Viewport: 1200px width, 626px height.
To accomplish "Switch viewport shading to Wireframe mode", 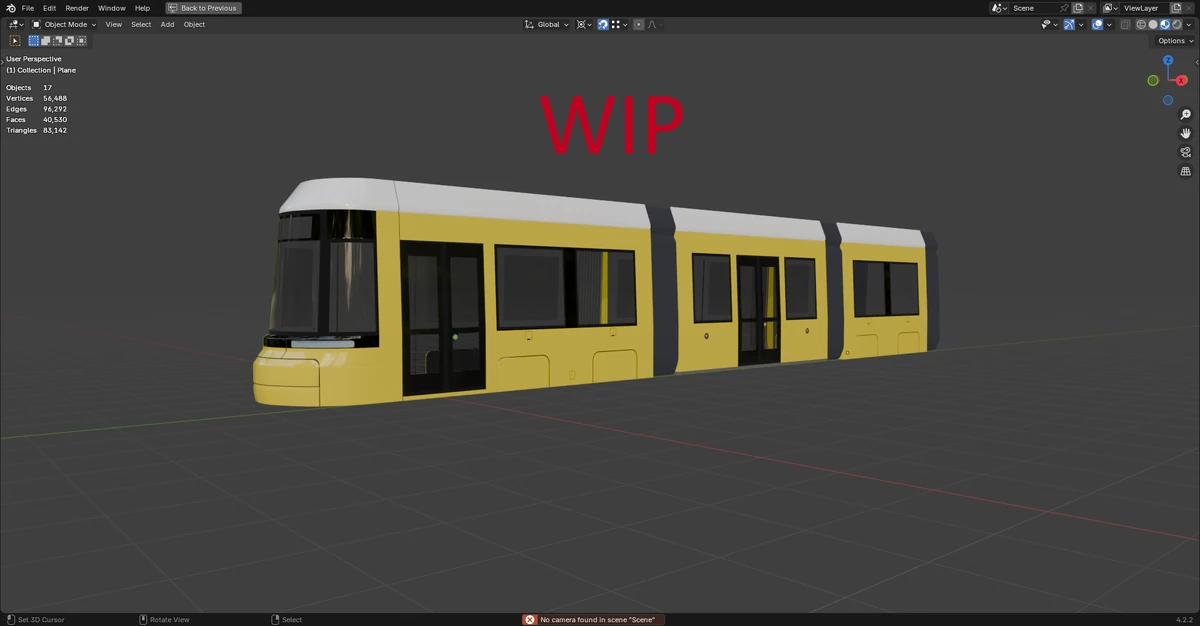I will pyautogui.click(x=1141, y=24).
